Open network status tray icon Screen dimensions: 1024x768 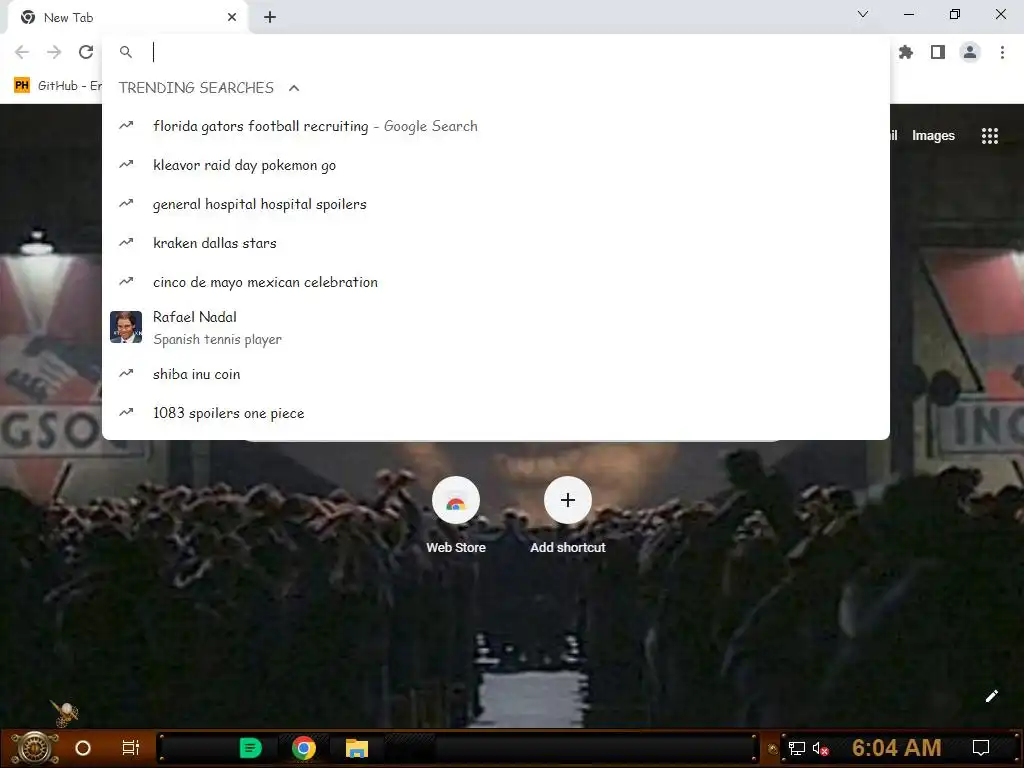pyautogui.click(x=796, y=748)
